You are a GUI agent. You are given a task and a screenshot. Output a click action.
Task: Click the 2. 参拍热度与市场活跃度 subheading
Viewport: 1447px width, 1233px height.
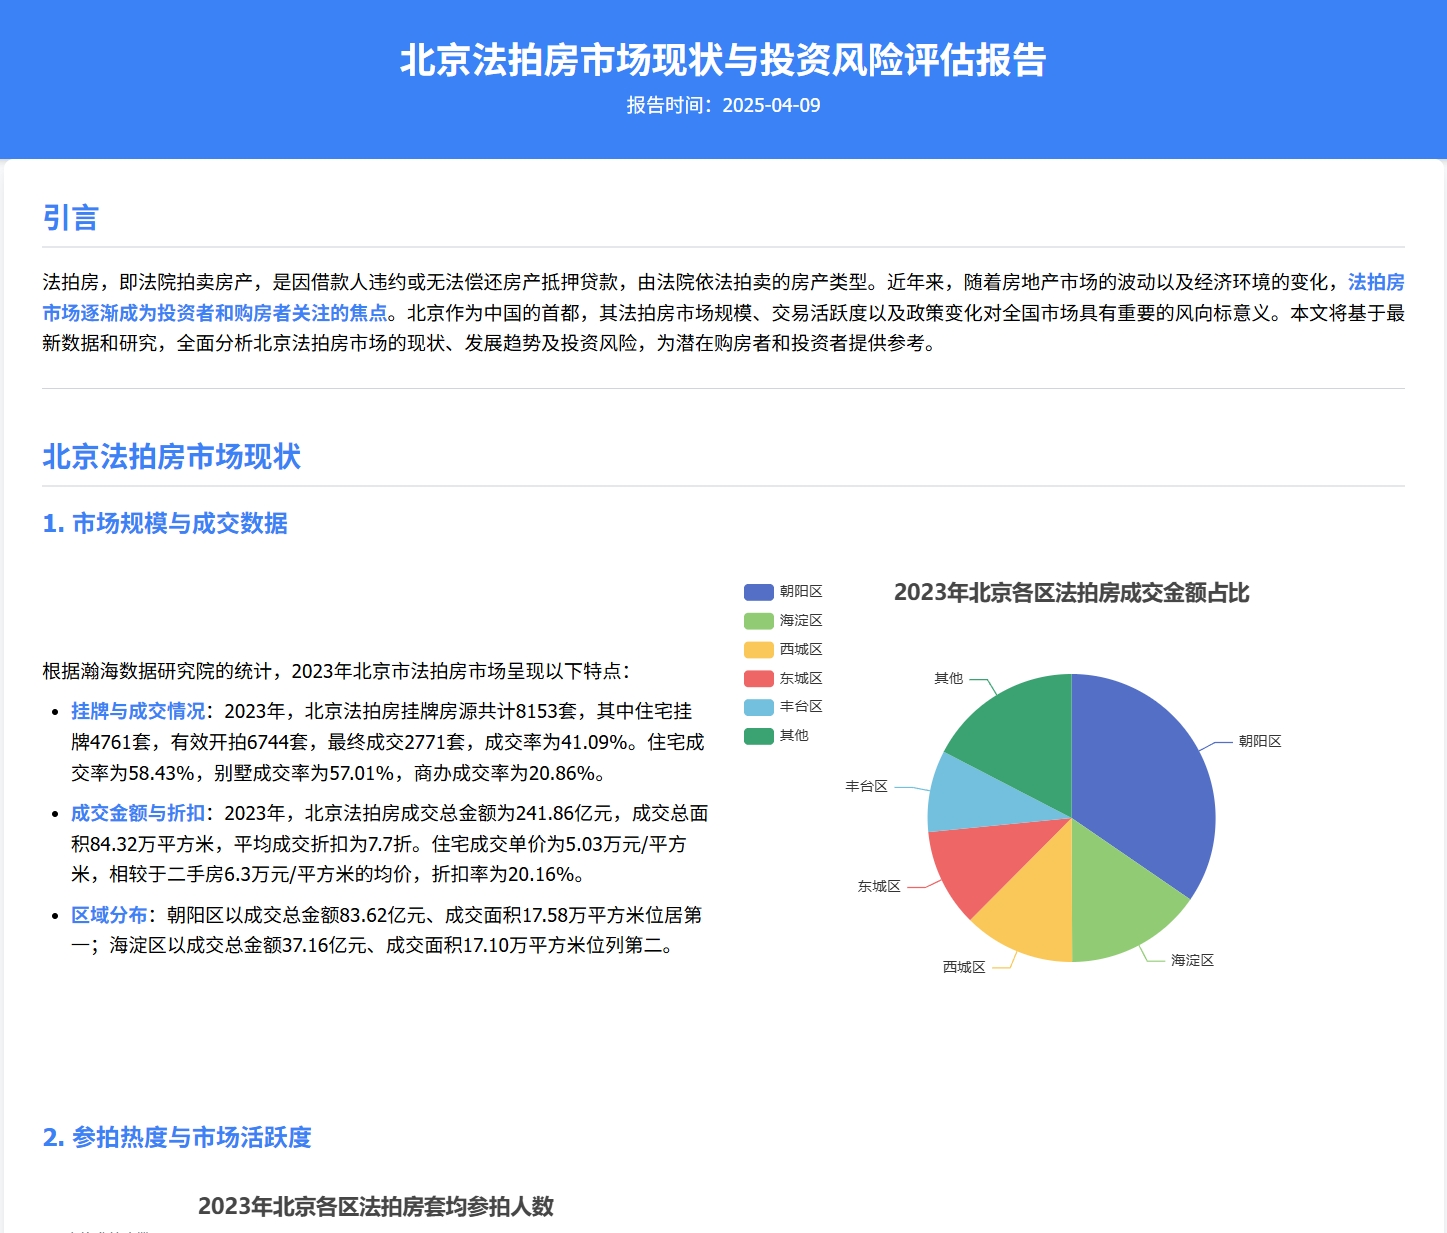(x=177, y=1137)
